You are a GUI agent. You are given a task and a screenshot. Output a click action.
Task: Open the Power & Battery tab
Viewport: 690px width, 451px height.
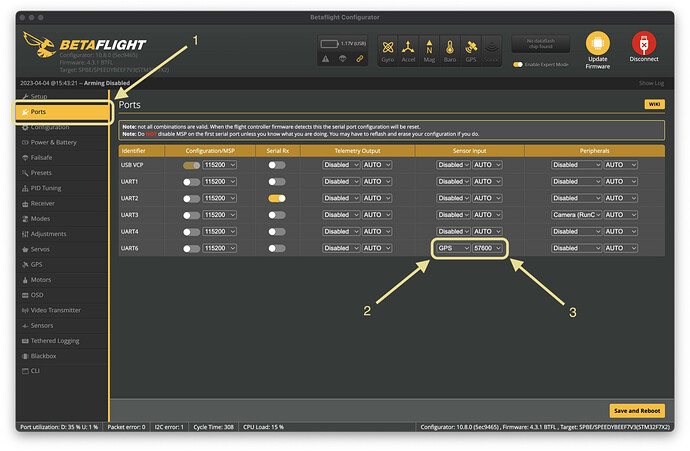point(62,143)
